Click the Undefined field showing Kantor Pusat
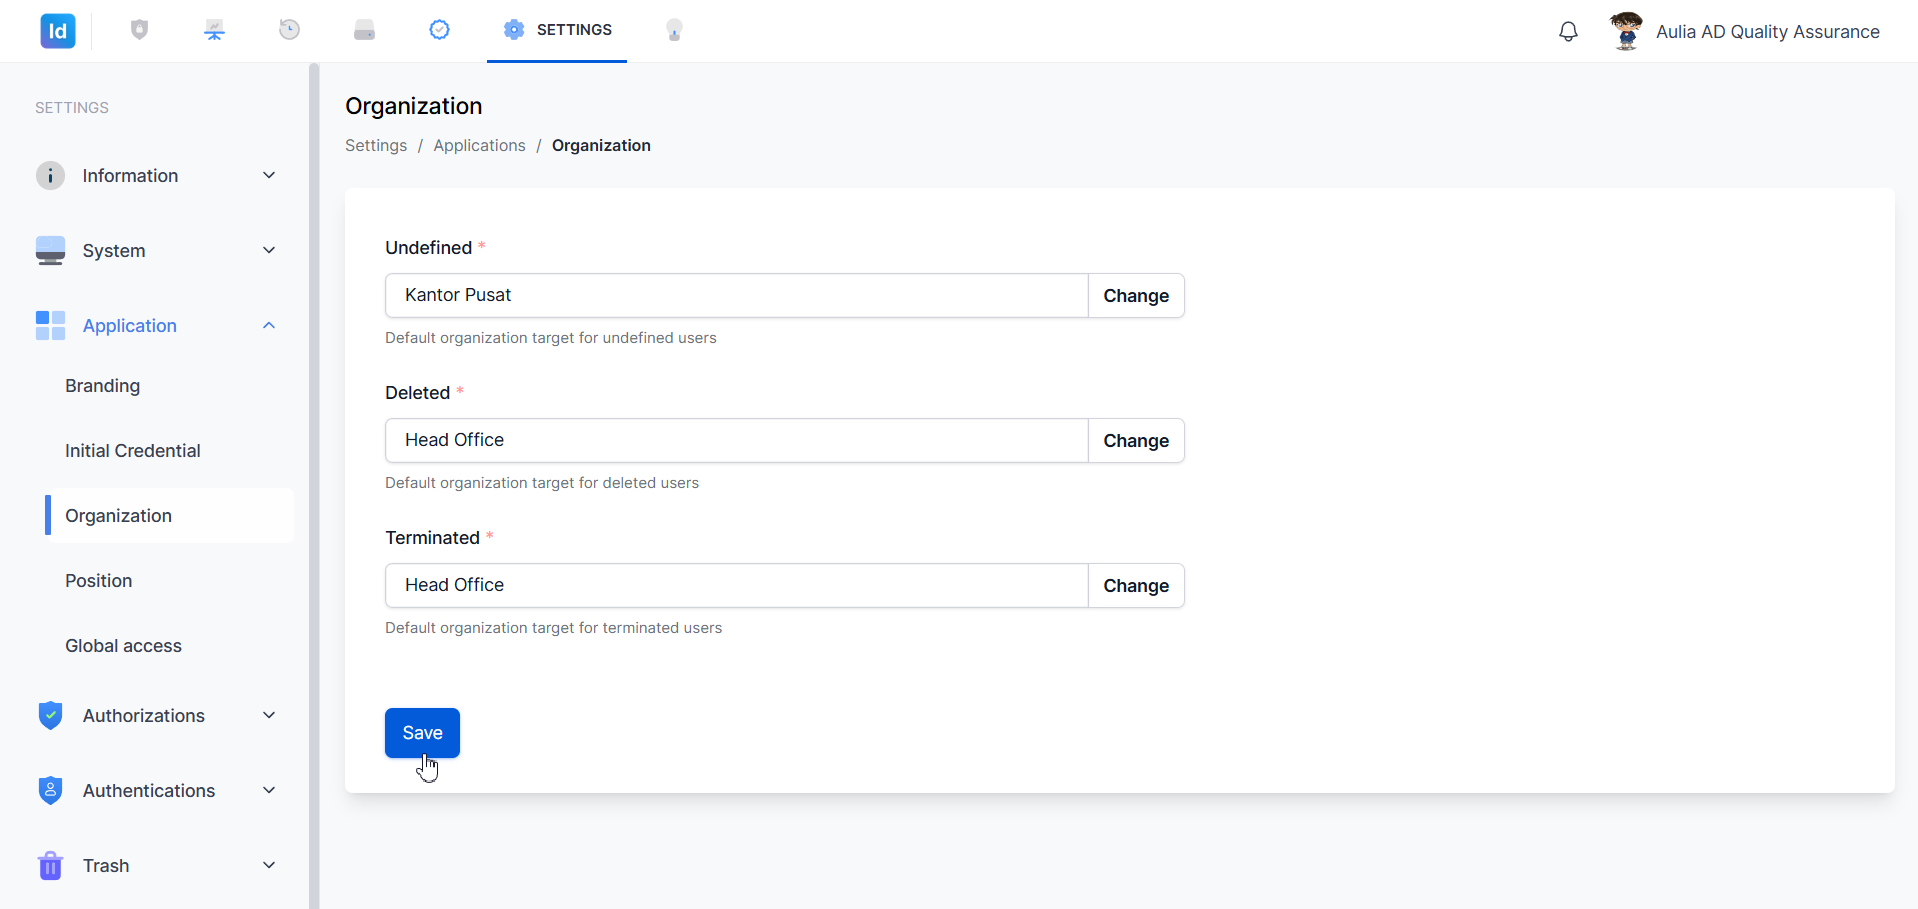 (736, 296)
